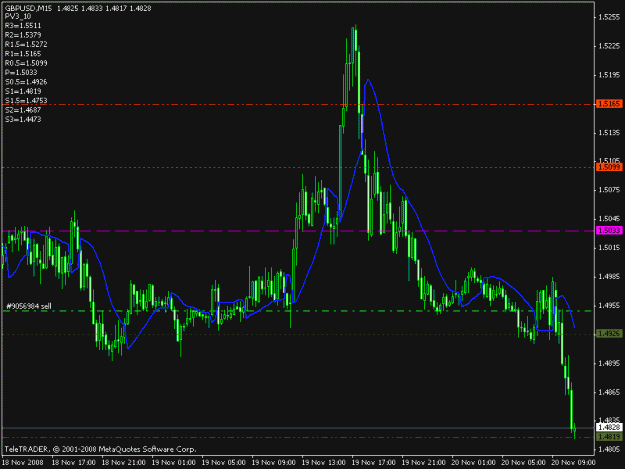
Task: Click the 1.5195 price scale label
Action: coord(609,75)
